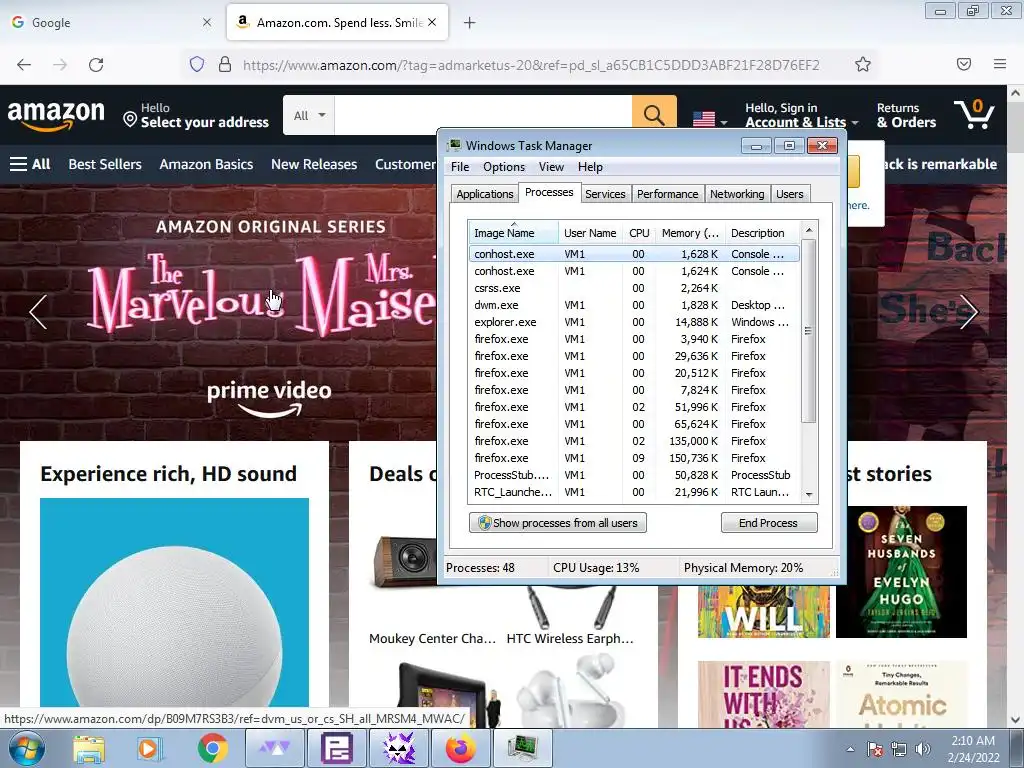Click process list scrollbar down arrow
The height and width of the screenshot is (768, 1024).
pos(809,495)
